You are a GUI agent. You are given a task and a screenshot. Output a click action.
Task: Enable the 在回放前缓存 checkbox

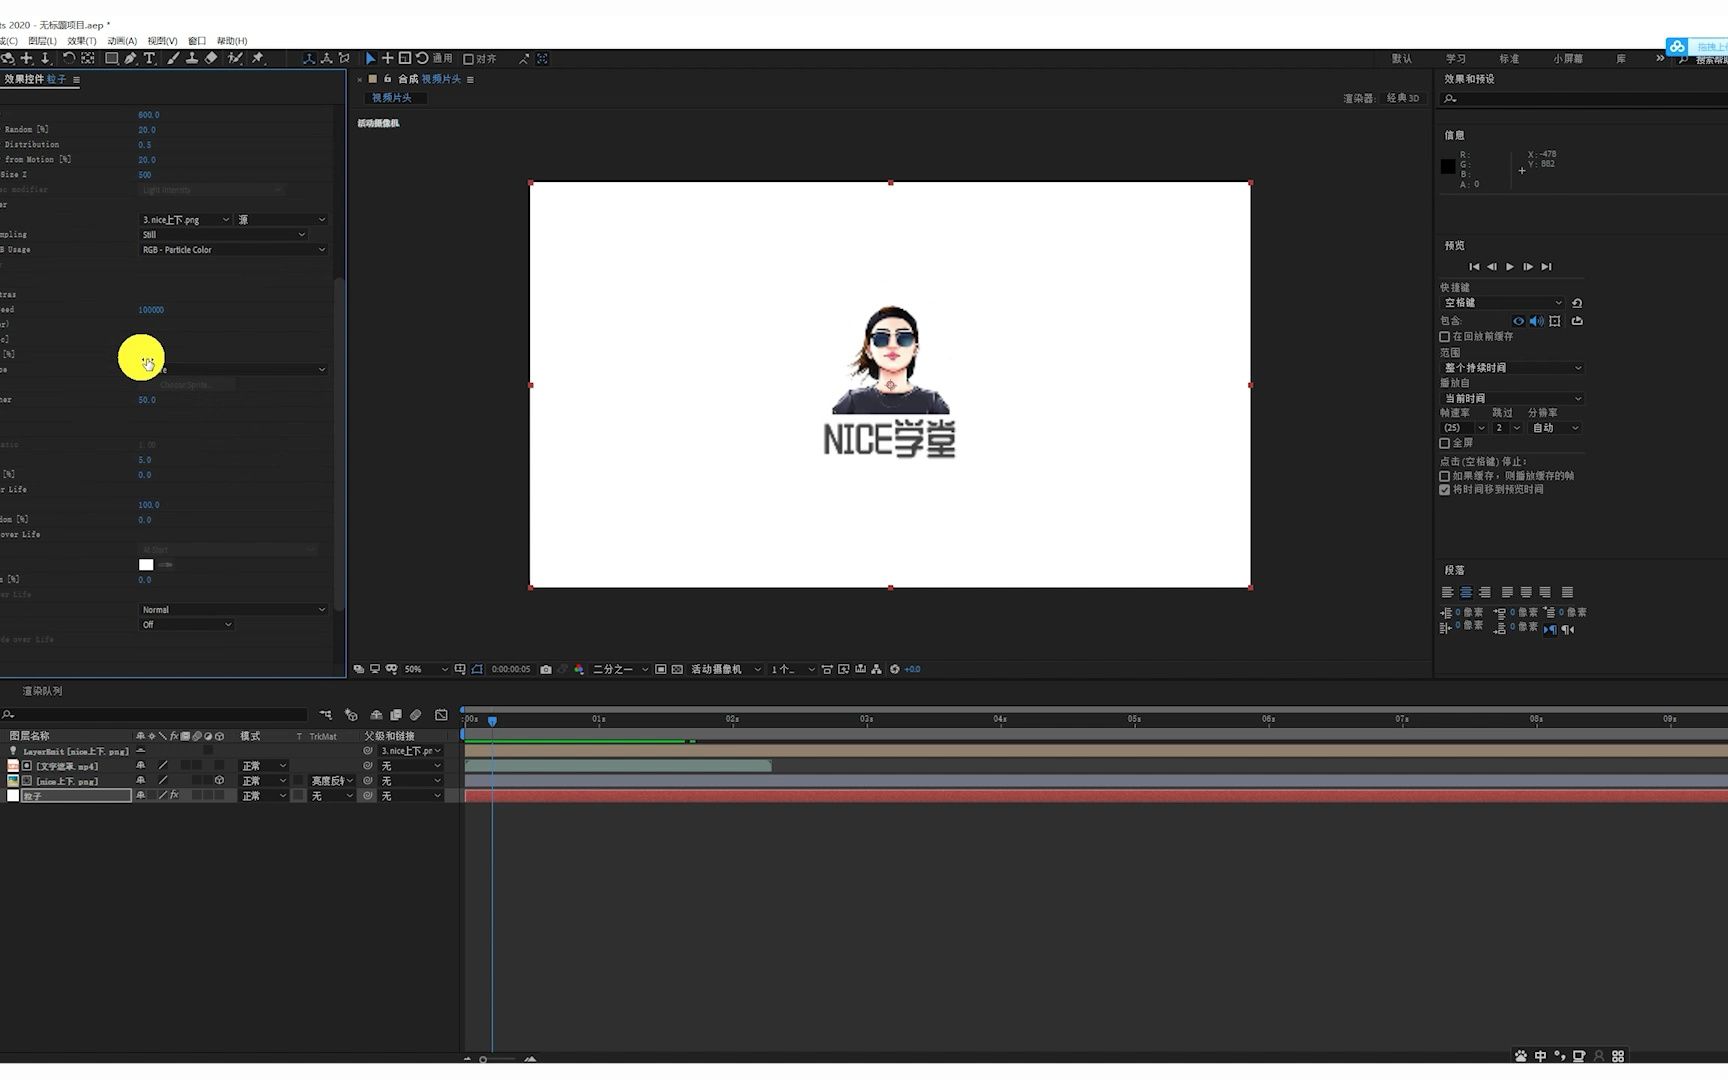tap(1445, 337)
